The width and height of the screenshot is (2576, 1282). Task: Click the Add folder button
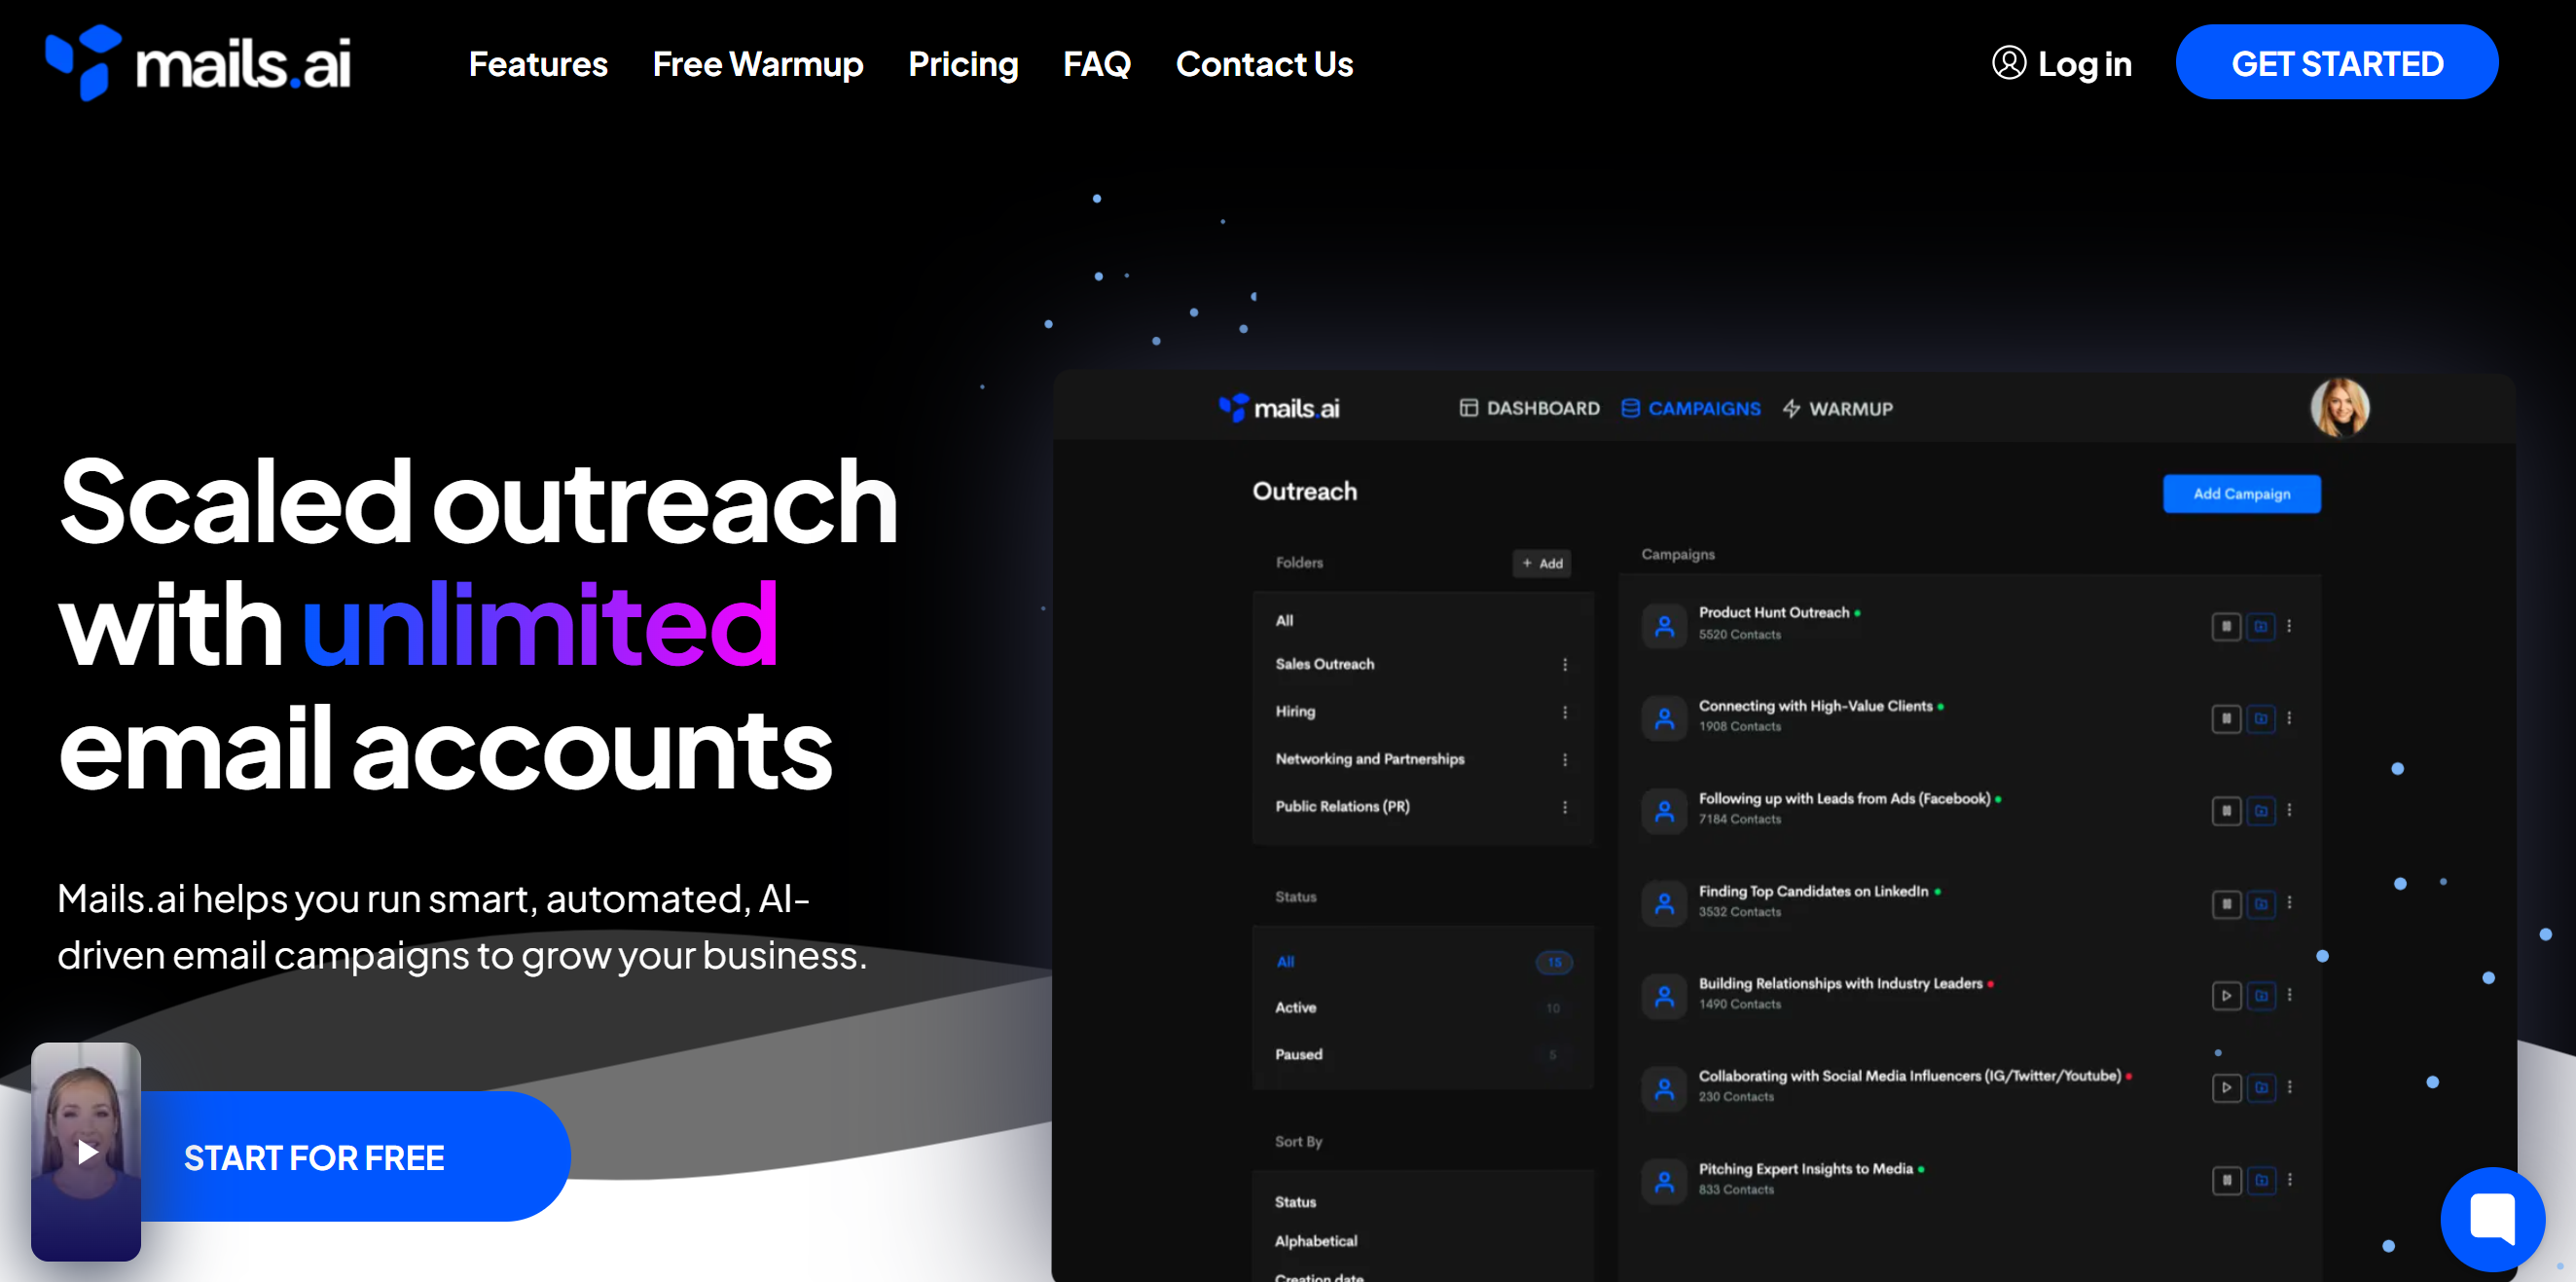click(1541, 563)
